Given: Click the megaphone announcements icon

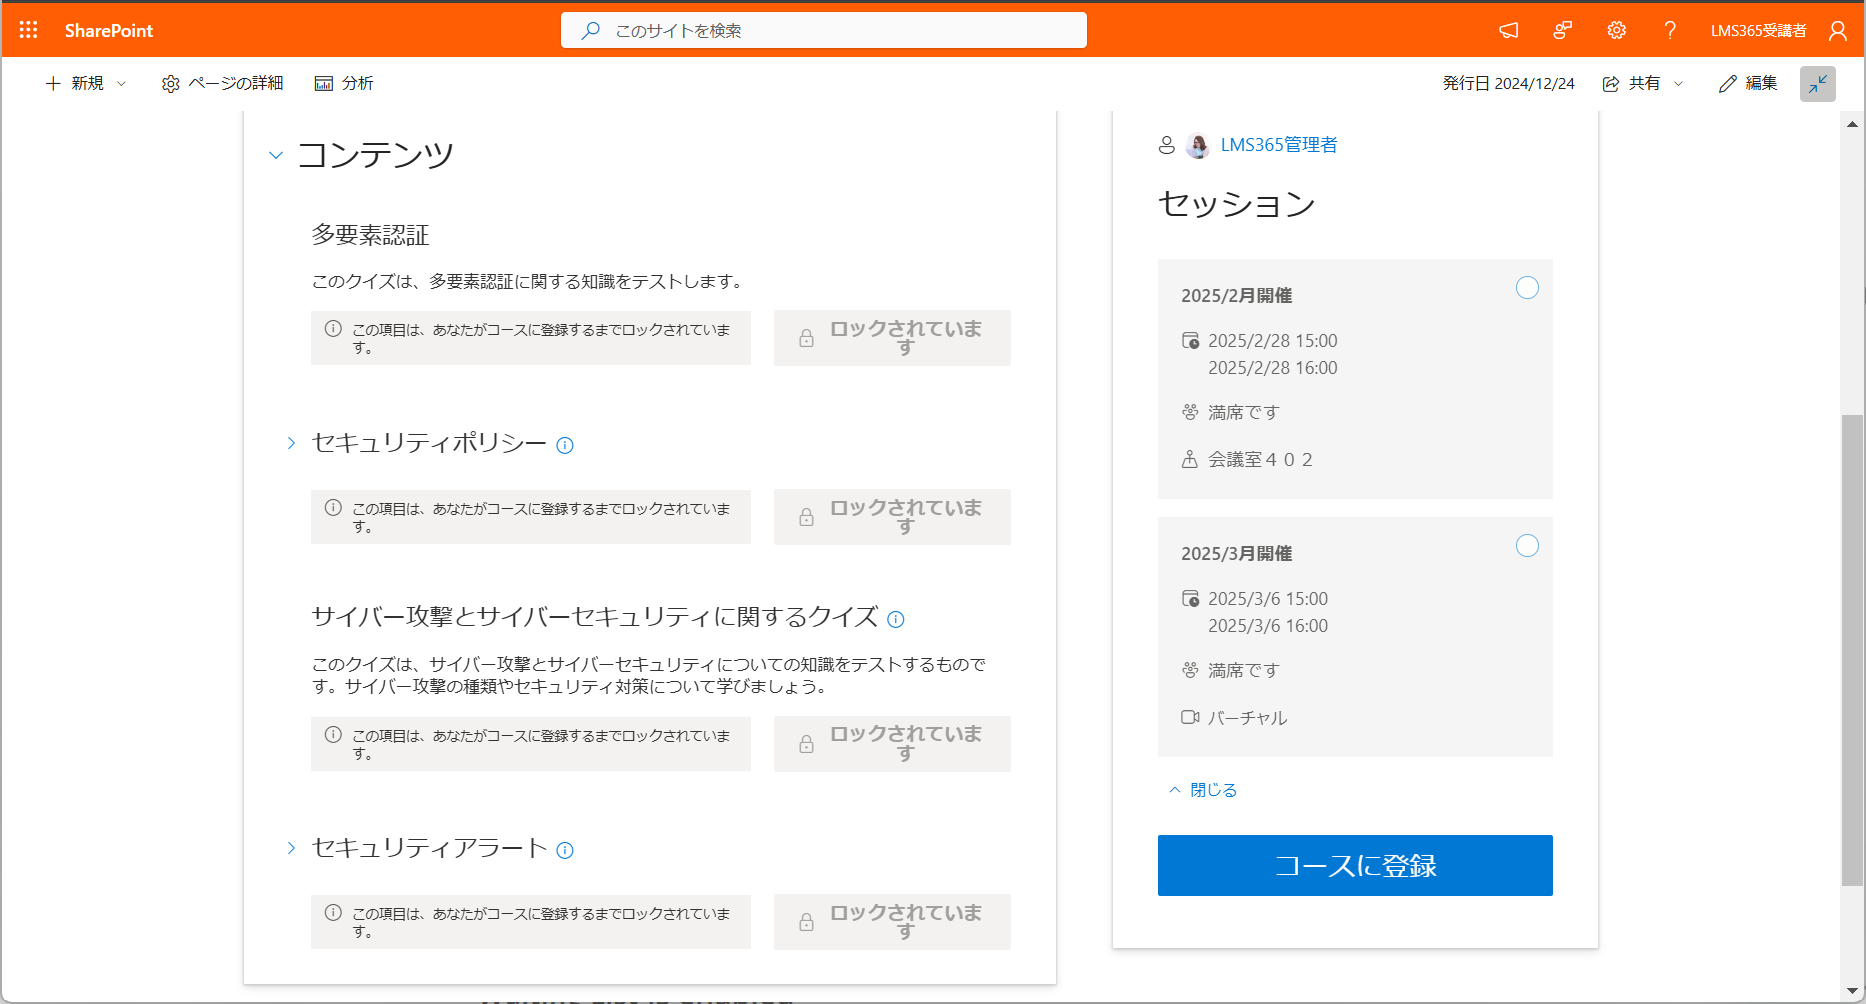Looking at the screenshot, I should [1508, 30].
